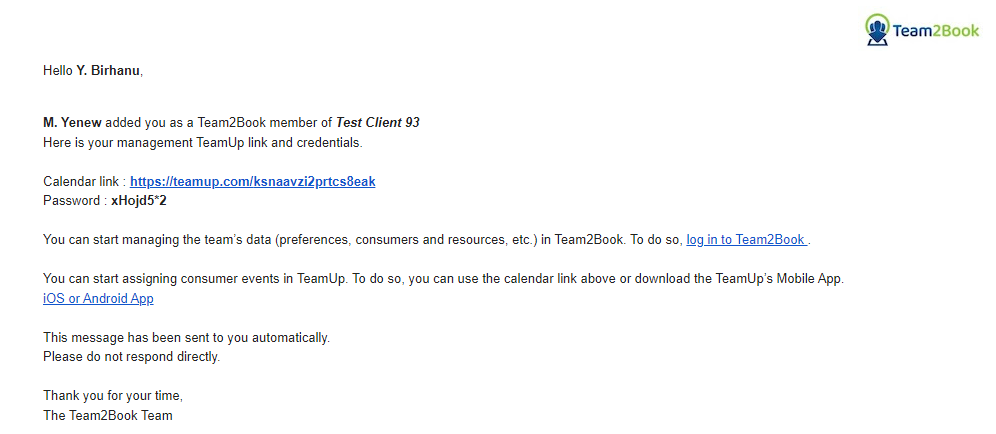Screen dimensions: 996x434
Task: Click the 'Here is your management TeamUp link' line
Action: (203, 143)
